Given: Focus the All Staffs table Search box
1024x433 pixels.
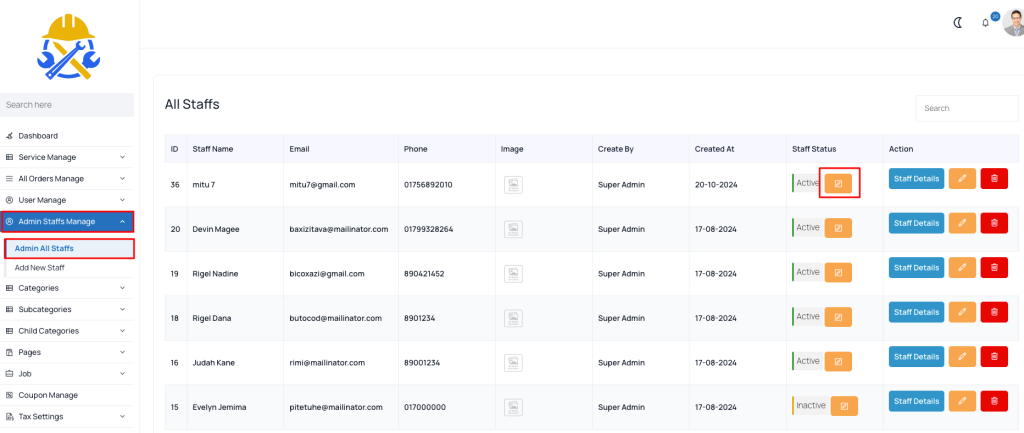Looking at the screenshot, I should (967, 108).
